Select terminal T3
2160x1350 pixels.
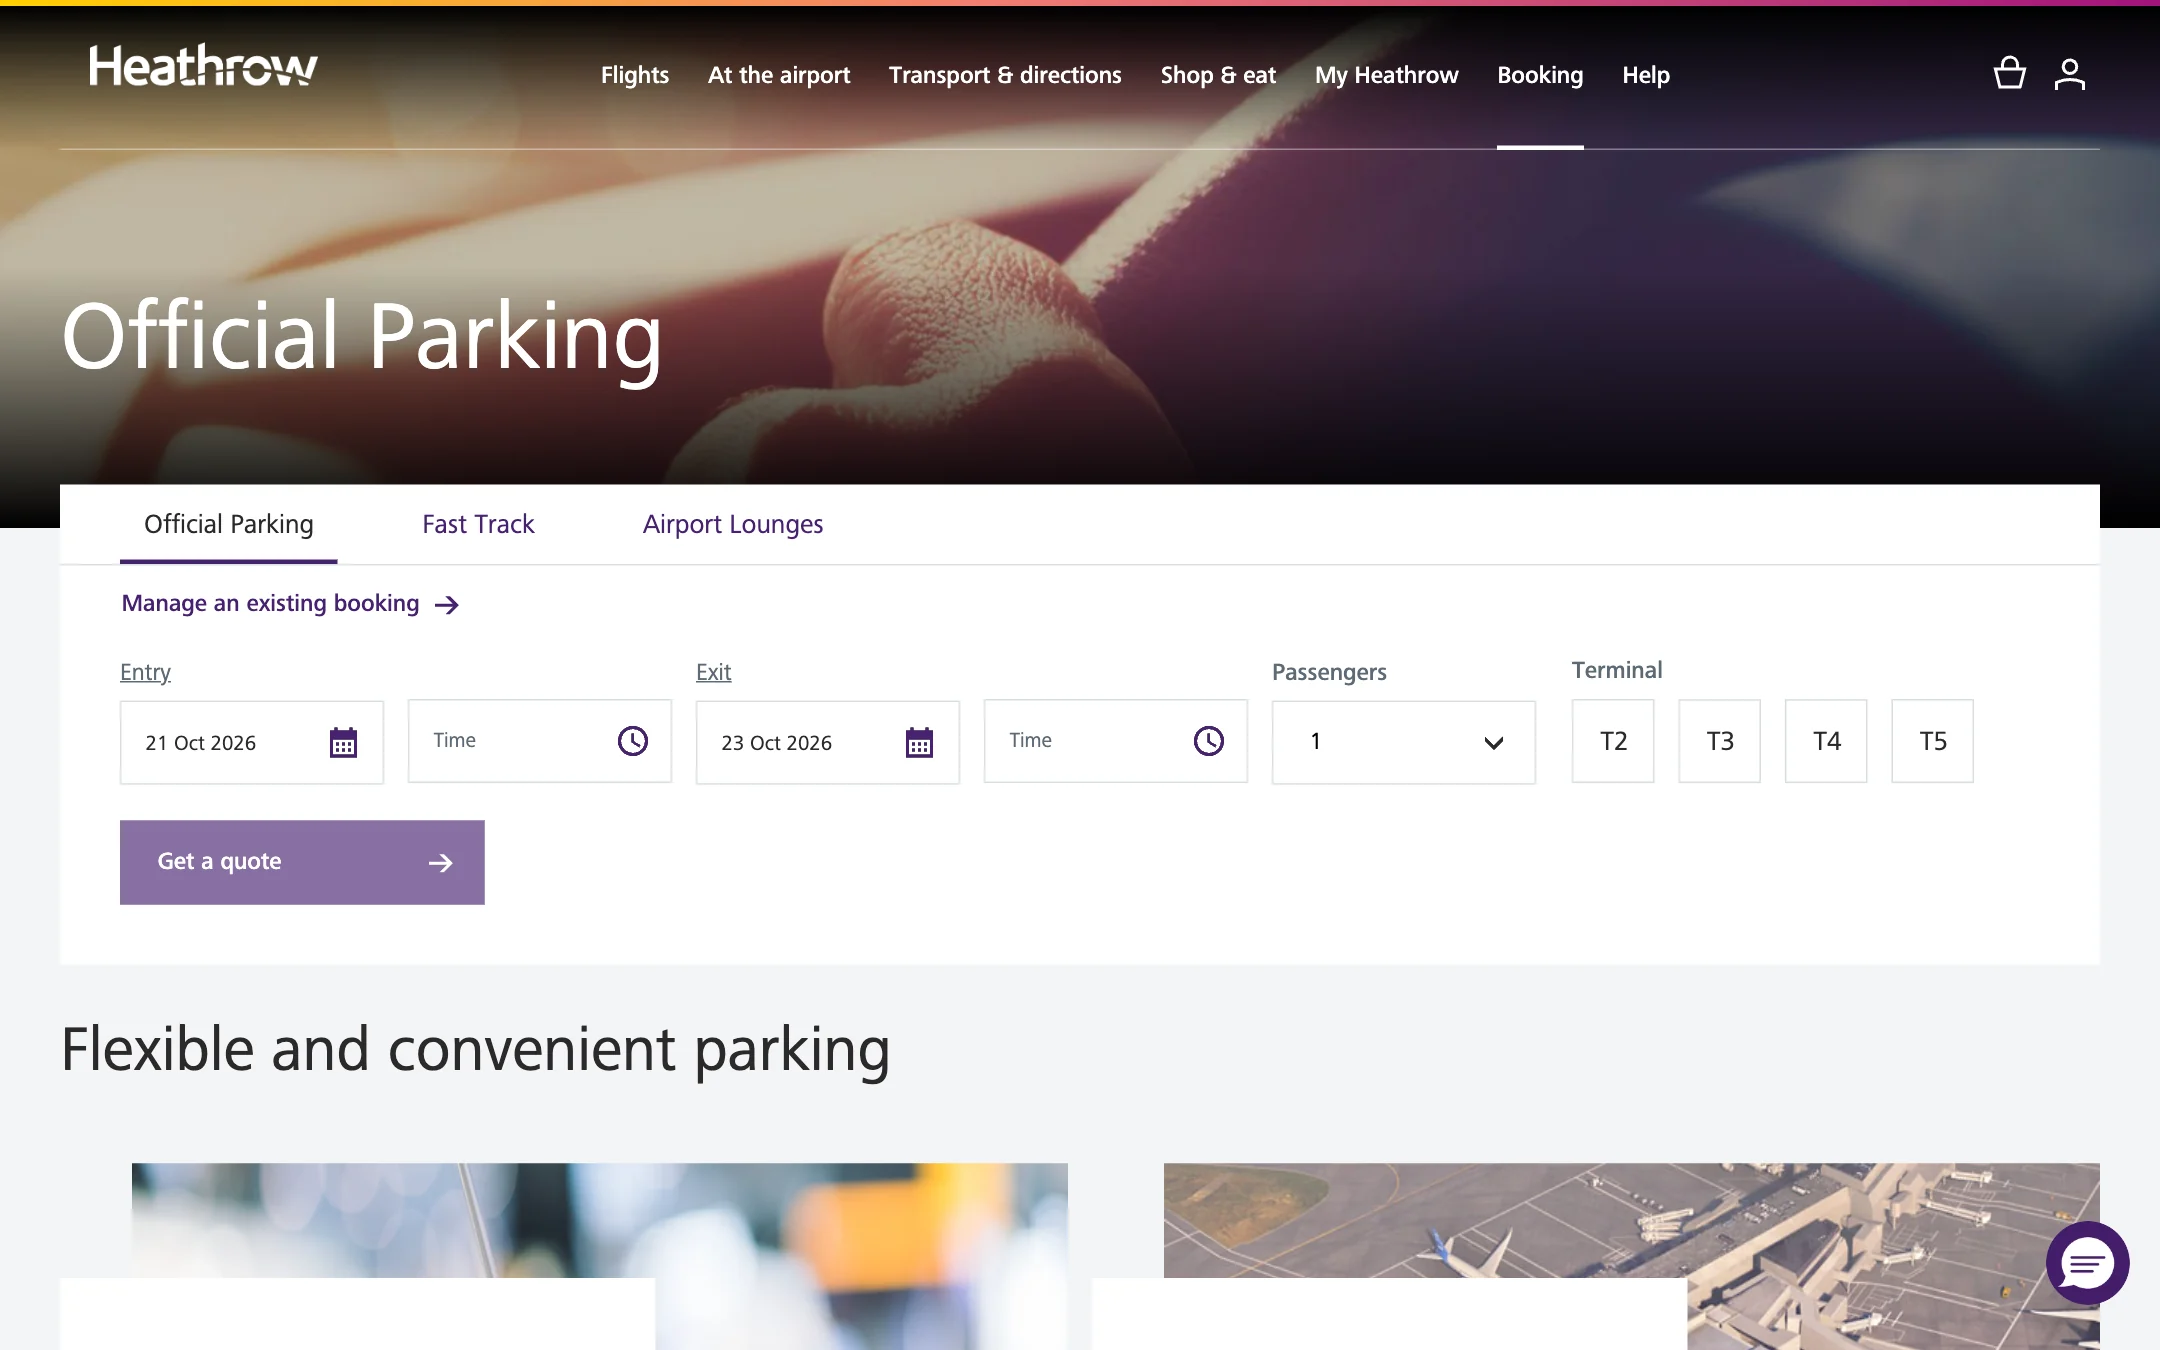[1719, 741]
